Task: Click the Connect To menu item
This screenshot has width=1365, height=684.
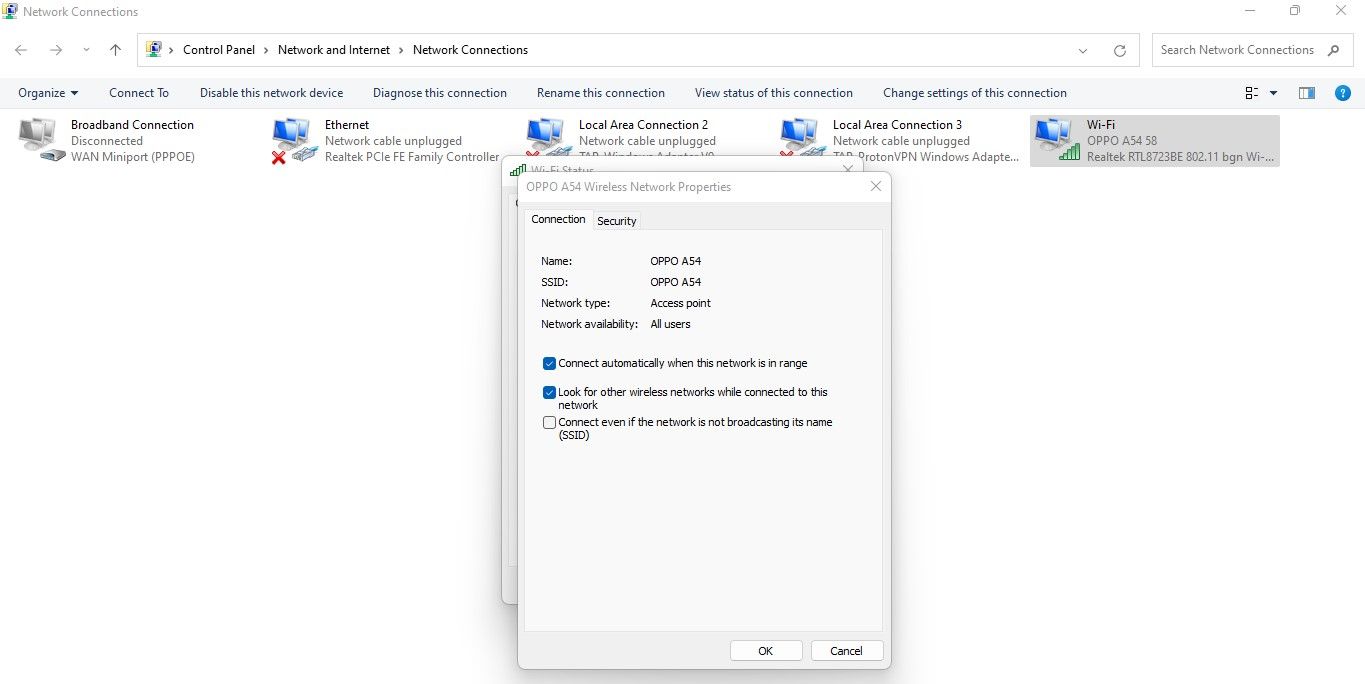Action: pyautogui.click(x=138, y=92)
